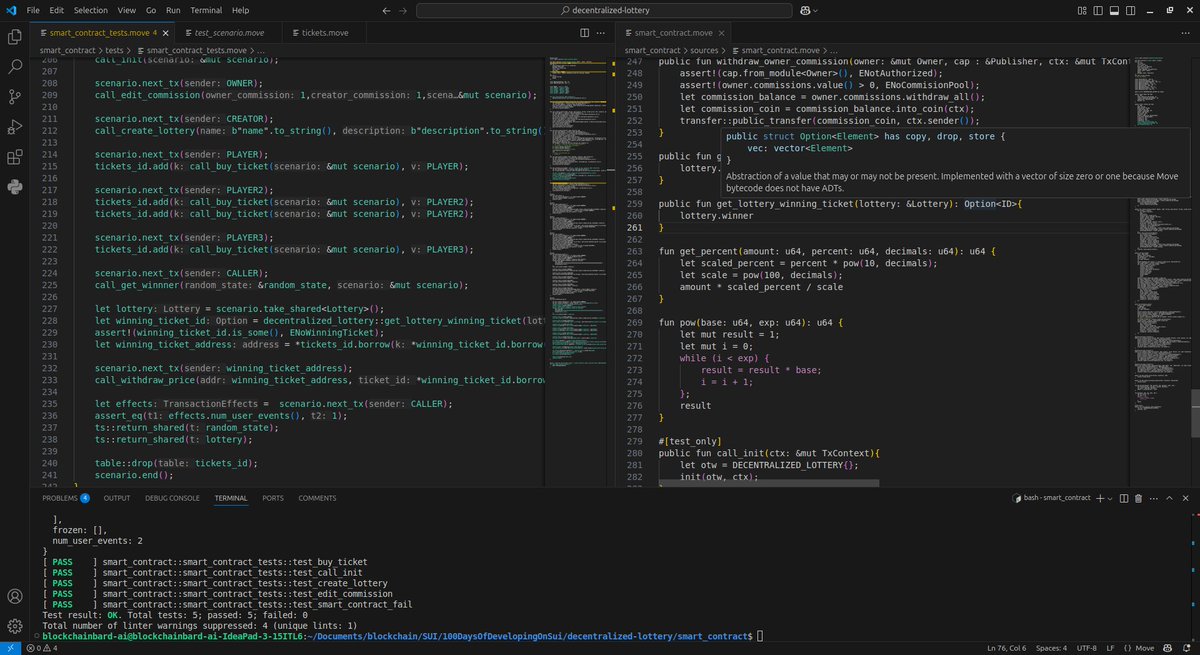Maximize the terminal panel with chevron
This screenshot has width=1200, height=655.
1172,497
